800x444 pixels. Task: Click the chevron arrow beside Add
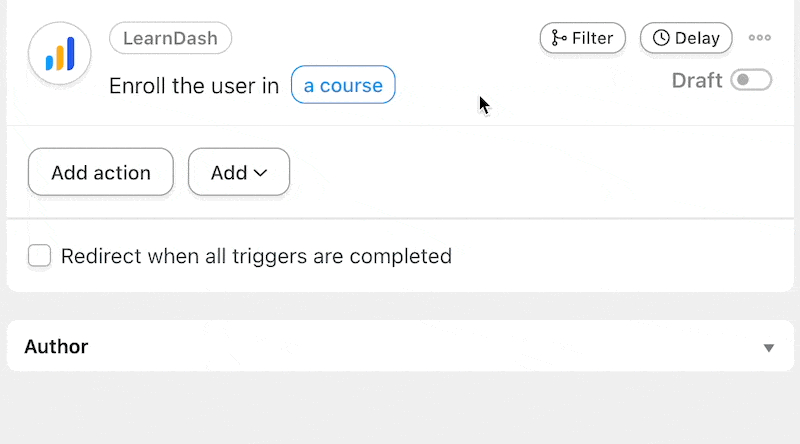pos(260,173)
